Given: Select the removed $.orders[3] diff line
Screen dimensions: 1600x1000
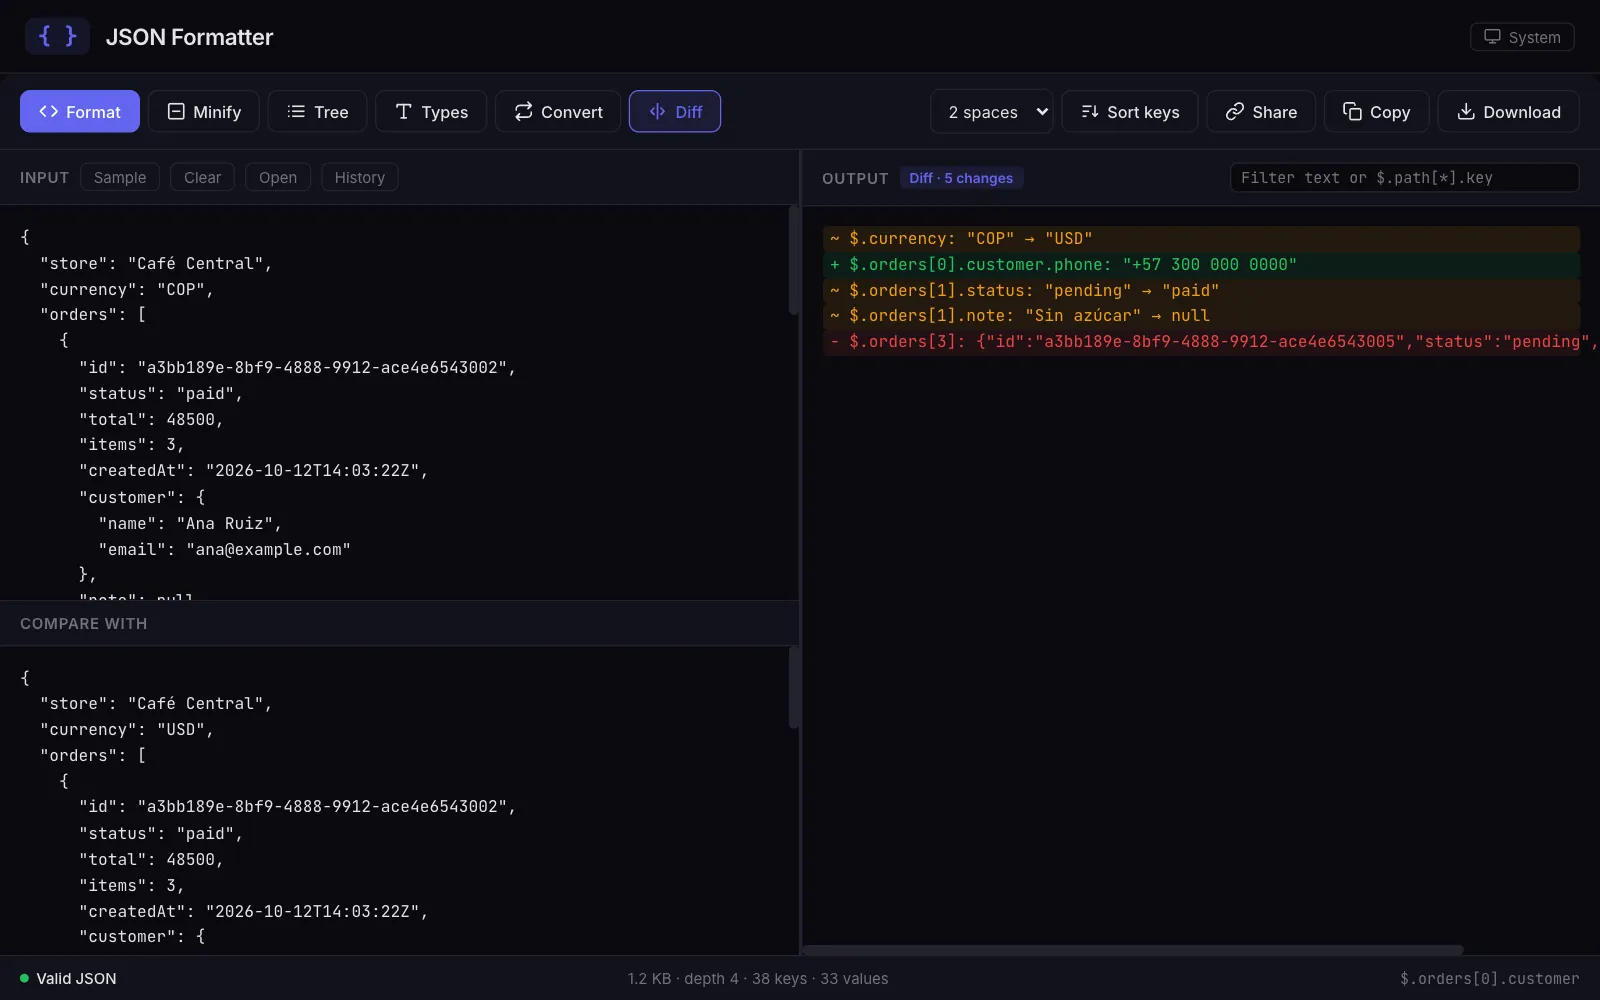Looking at the screenshot, I should coord(1201,341).
